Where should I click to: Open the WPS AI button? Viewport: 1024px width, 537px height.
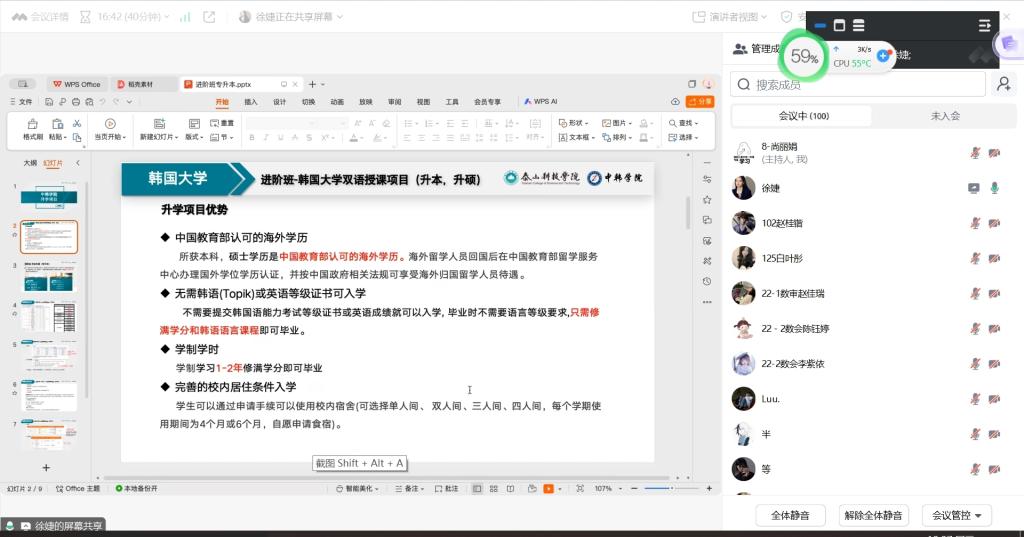coord(541,102)
